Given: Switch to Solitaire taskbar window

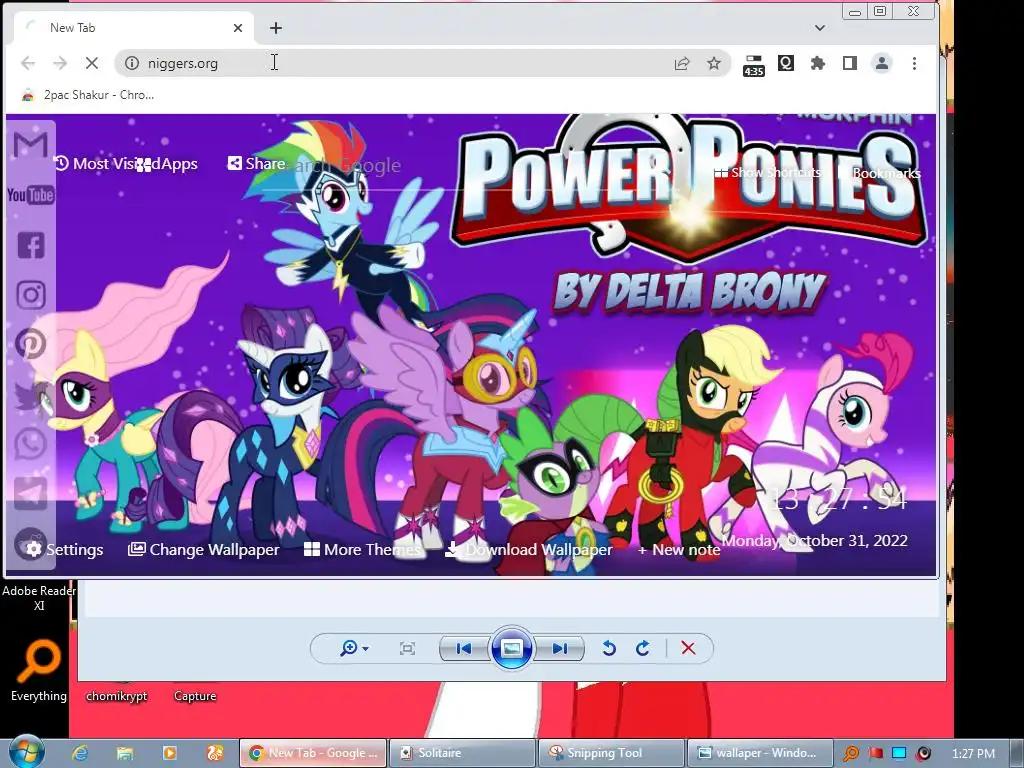Looking at the screenshot, I should coord(462,753).
